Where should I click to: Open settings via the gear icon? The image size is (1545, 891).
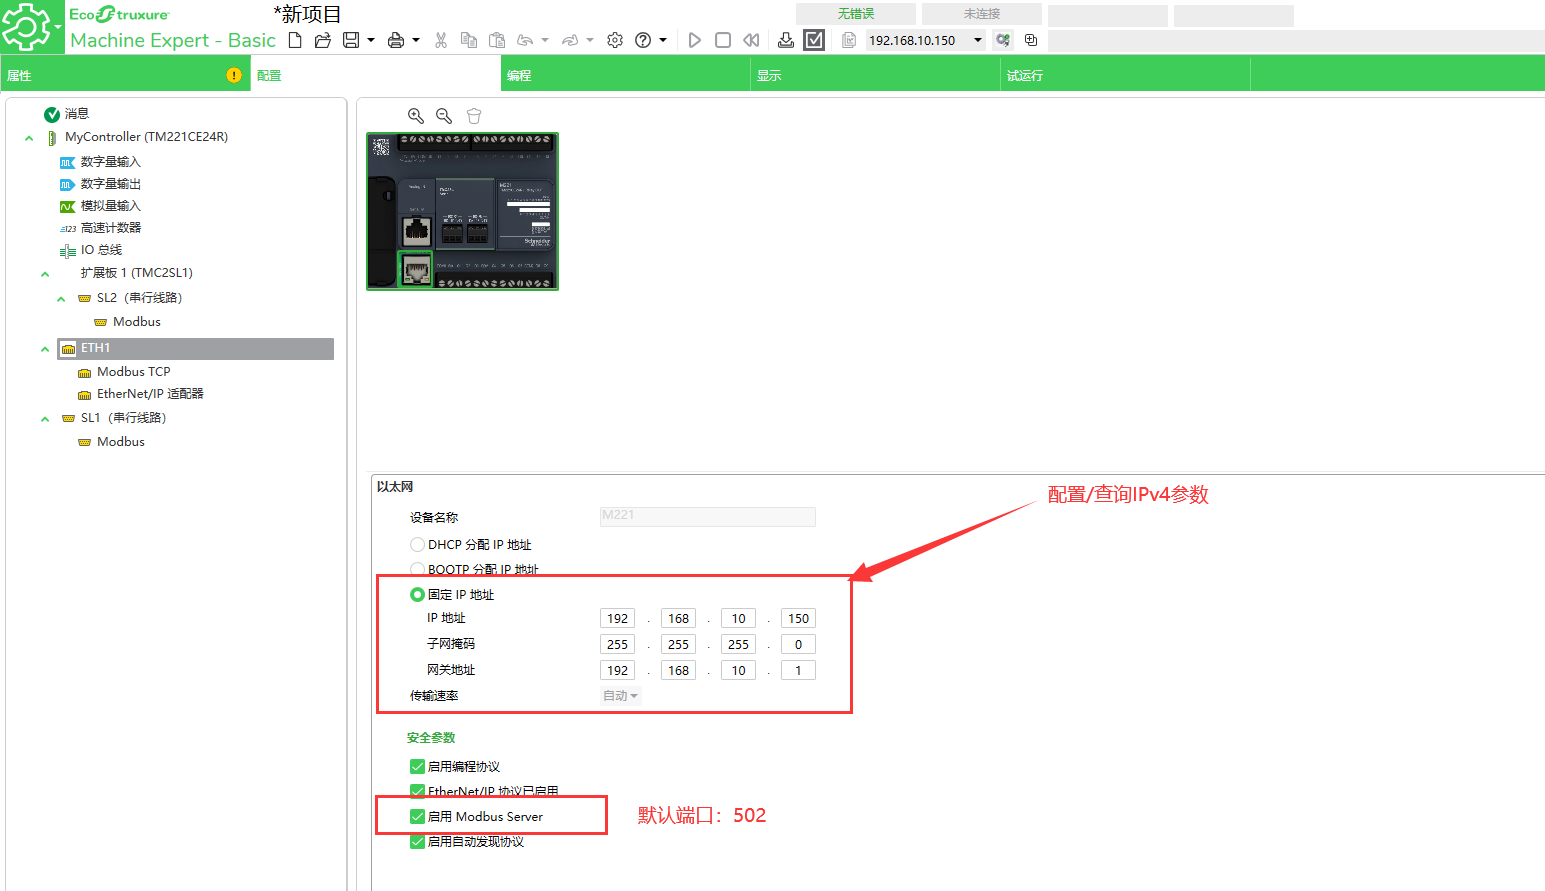click(615, 40)
